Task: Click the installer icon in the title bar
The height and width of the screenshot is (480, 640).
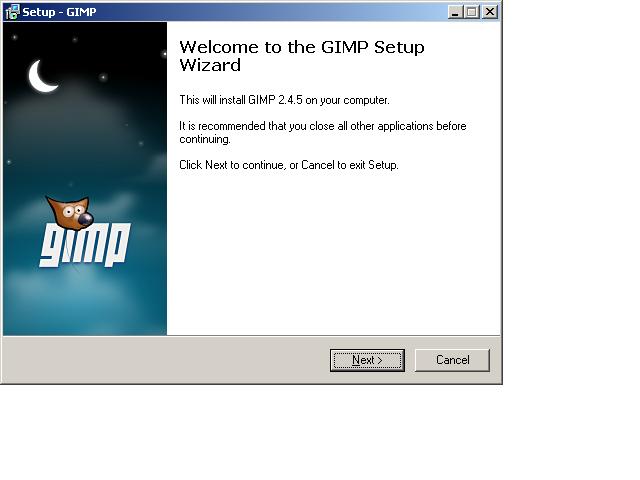Action: tap(12, 12)
